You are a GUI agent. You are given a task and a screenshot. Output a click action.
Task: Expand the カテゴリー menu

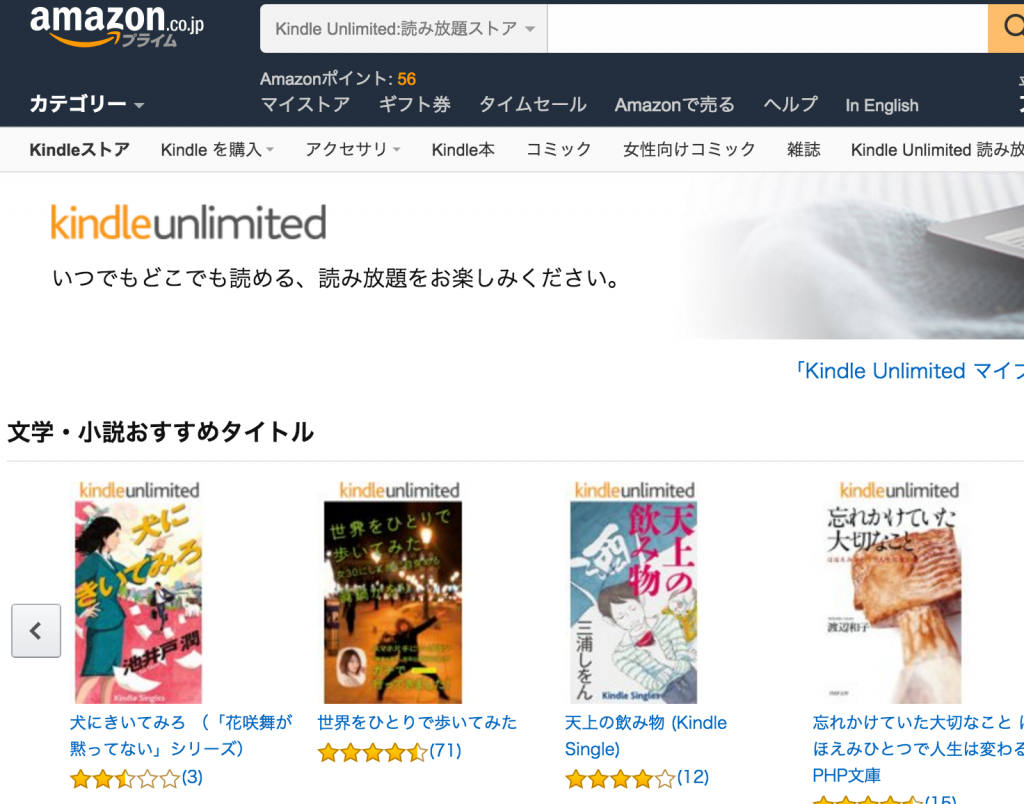pyautogui.click(x=86, y=104)
